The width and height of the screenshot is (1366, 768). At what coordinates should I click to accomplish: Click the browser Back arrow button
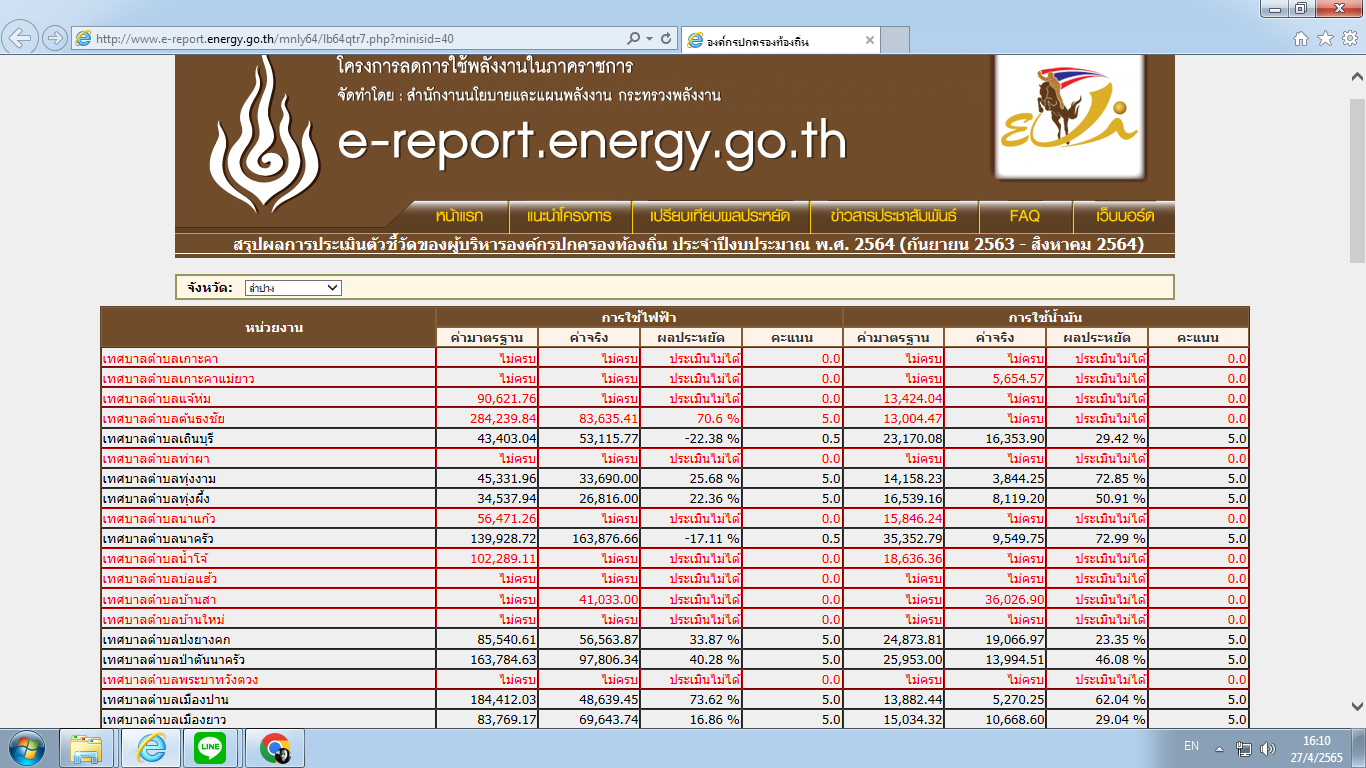tap(22, 39)
